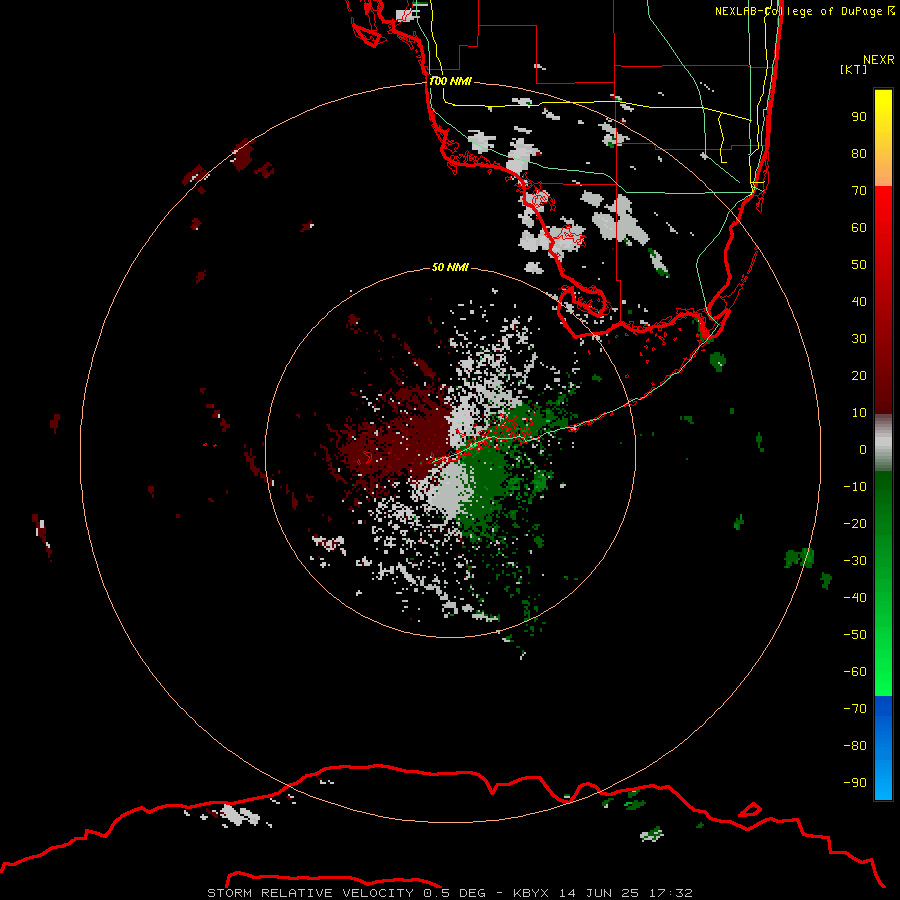Image resolution: width=900 pixels, height=900 pixels.
Task: Click the yellow segment of velocity color bar
Action: 883,137
